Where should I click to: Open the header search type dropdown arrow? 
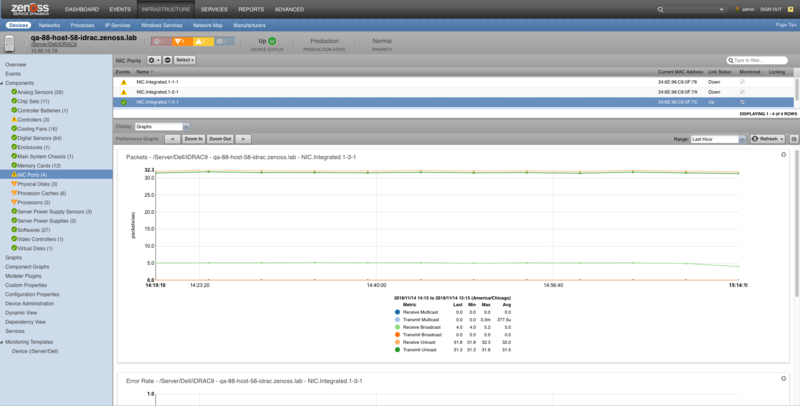click(721, 10)
